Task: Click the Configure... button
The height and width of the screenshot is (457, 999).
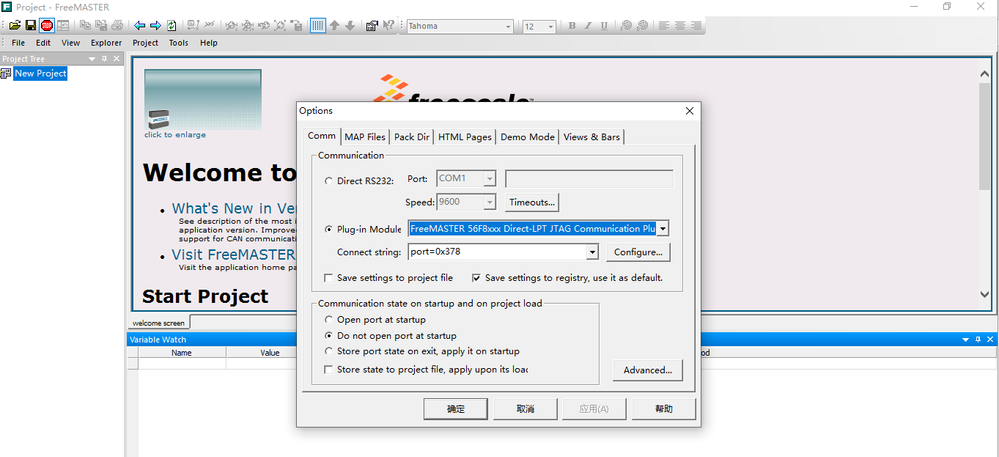Action: [638, 252]
